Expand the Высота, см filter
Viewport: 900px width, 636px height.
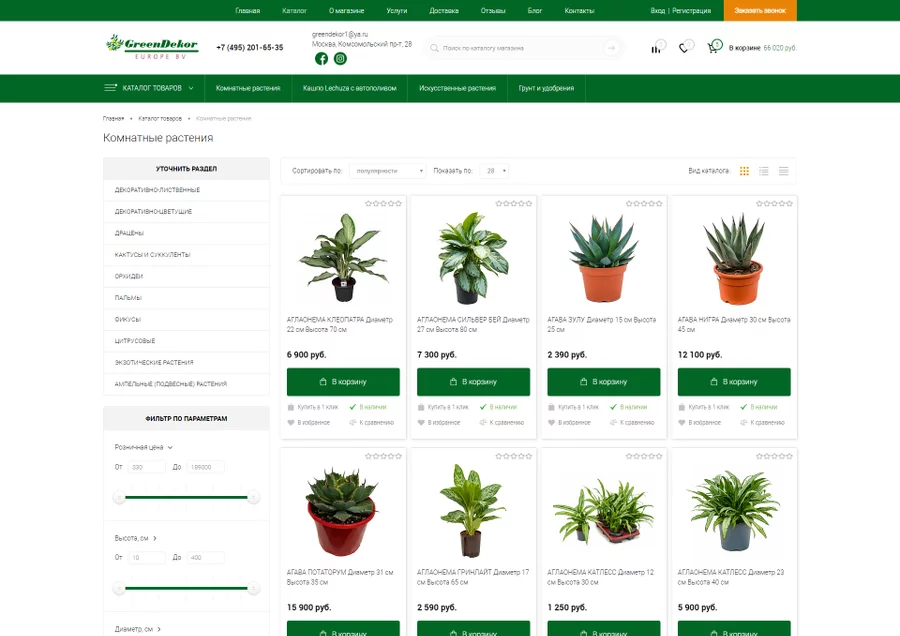pos(135,538)
